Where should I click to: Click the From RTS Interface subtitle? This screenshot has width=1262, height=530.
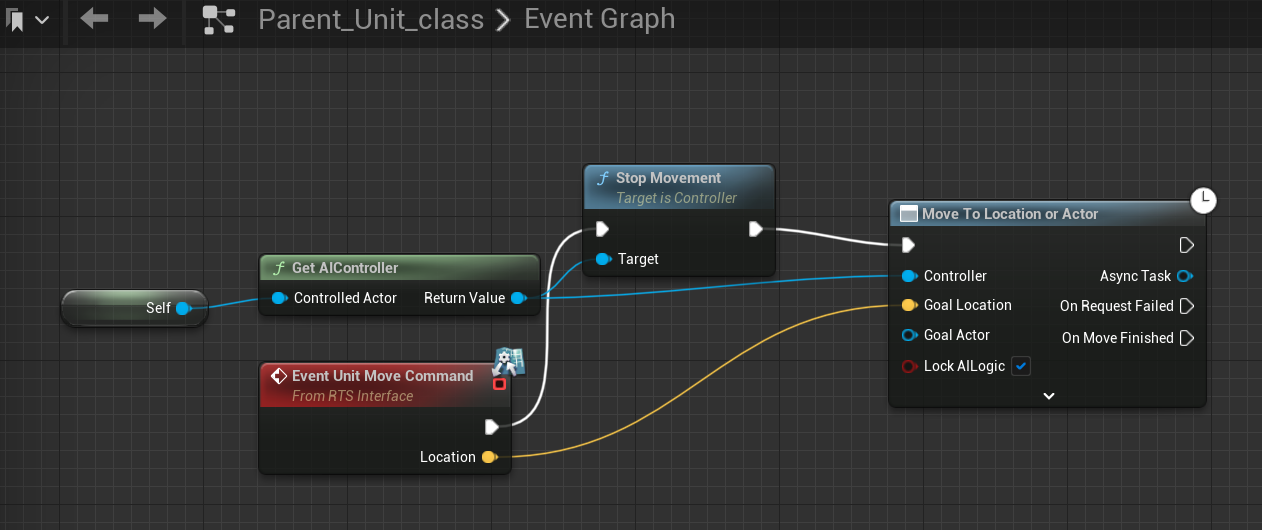point(352,396)
